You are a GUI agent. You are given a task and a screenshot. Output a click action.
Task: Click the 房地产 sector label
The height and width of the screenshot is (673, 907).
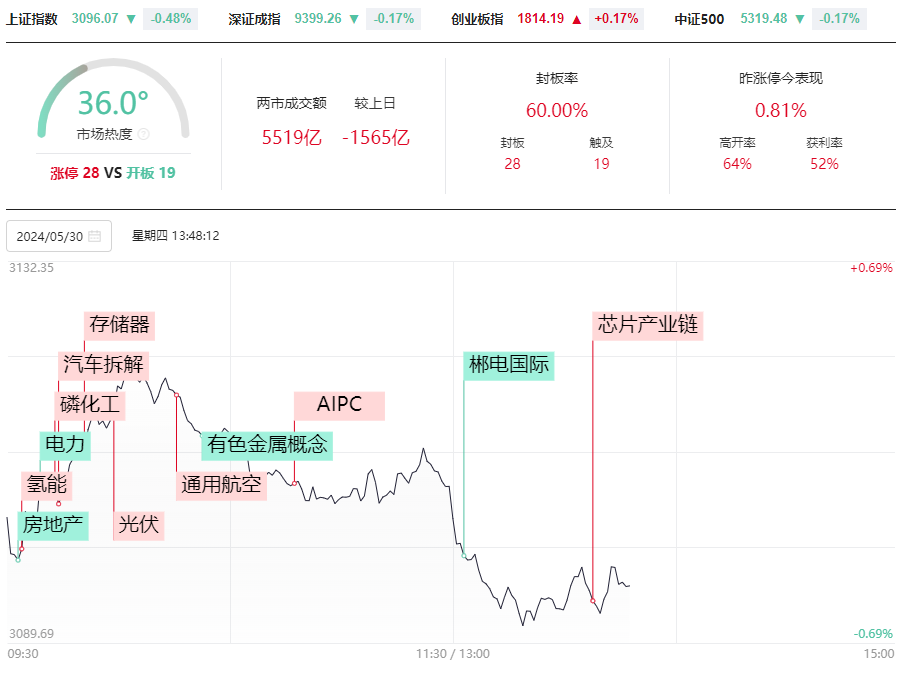point(53,525)
